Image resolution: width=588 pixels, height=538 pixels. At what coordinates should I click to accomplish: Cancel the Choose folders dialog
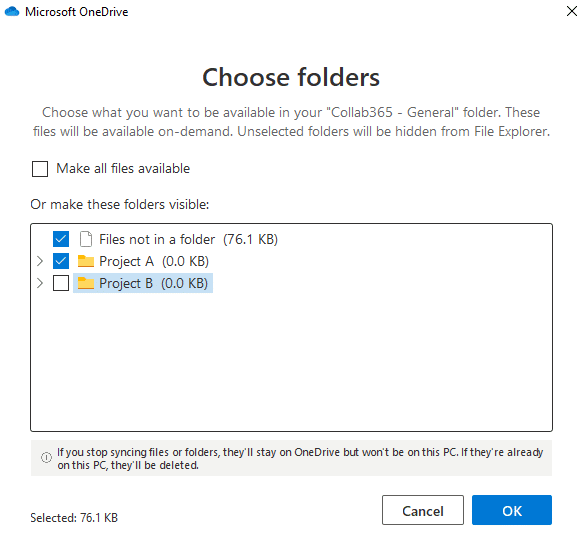pyautogui.click(x=423, y=510)
